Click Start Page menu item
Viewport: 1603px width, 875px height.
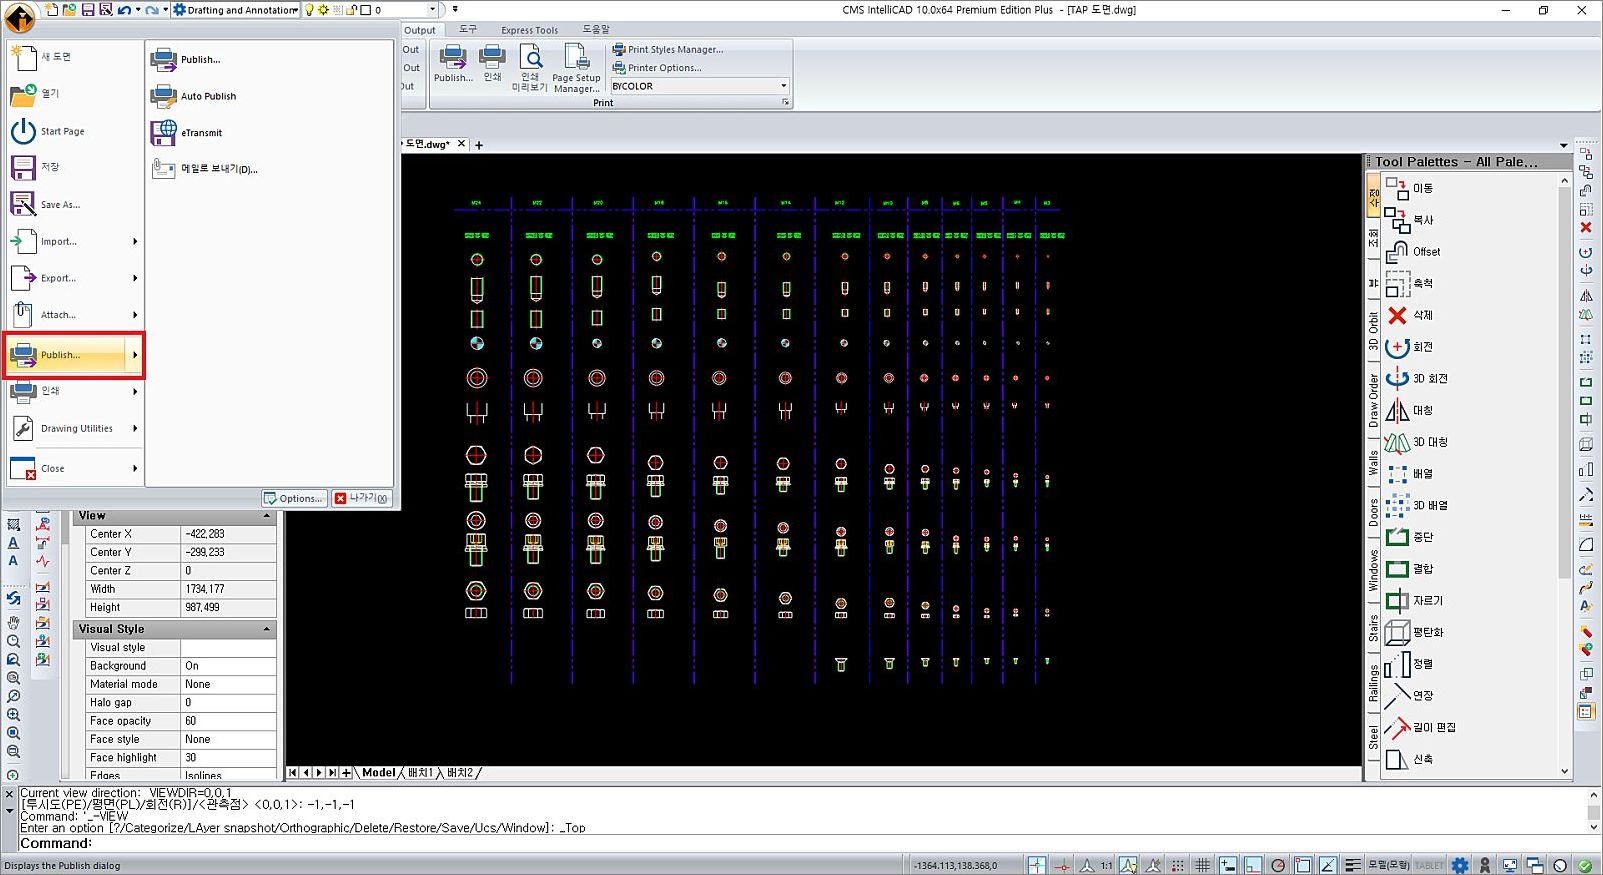click(74, 131)
